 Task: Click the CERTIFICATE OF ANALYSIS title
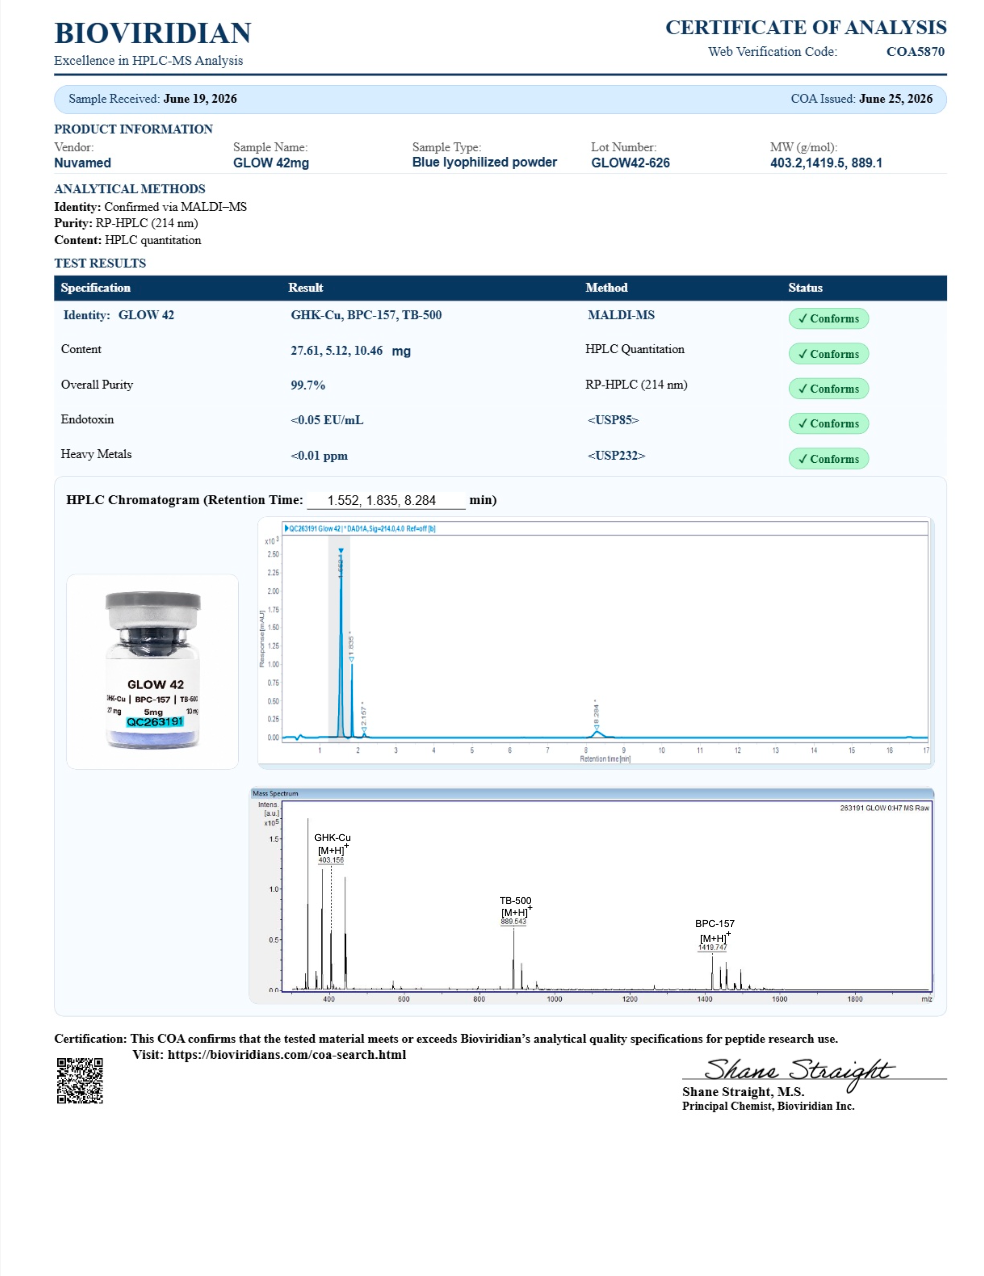[x=806, y=28]
